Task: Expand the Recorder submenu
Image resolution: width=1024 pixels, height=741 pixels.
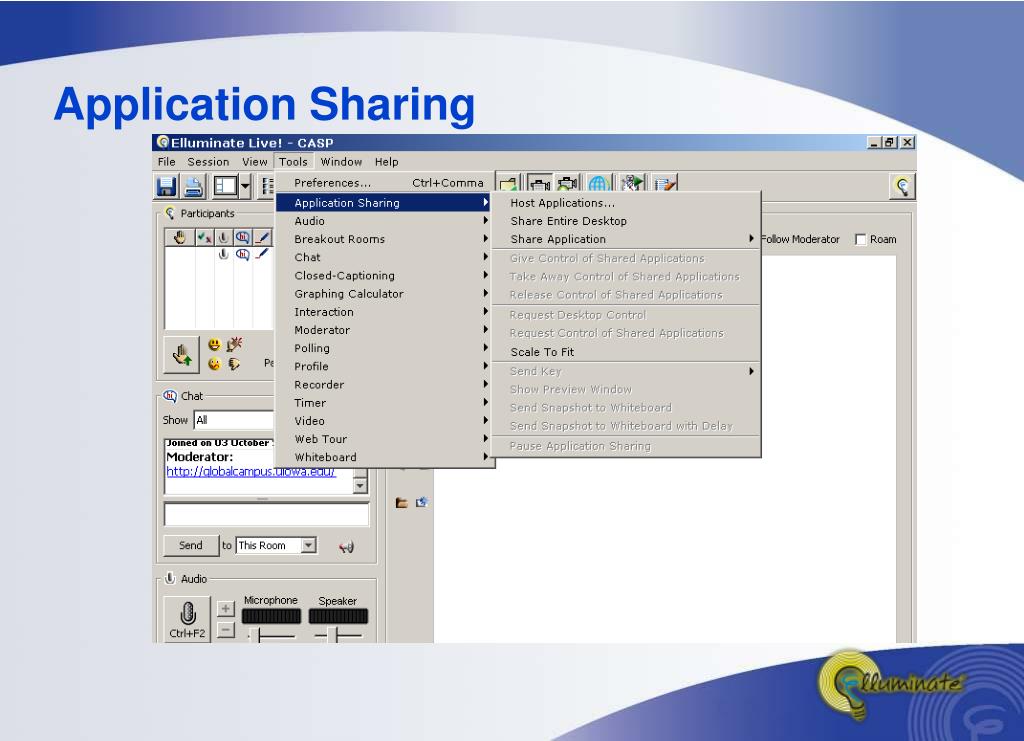Action: tap(385, 385)
